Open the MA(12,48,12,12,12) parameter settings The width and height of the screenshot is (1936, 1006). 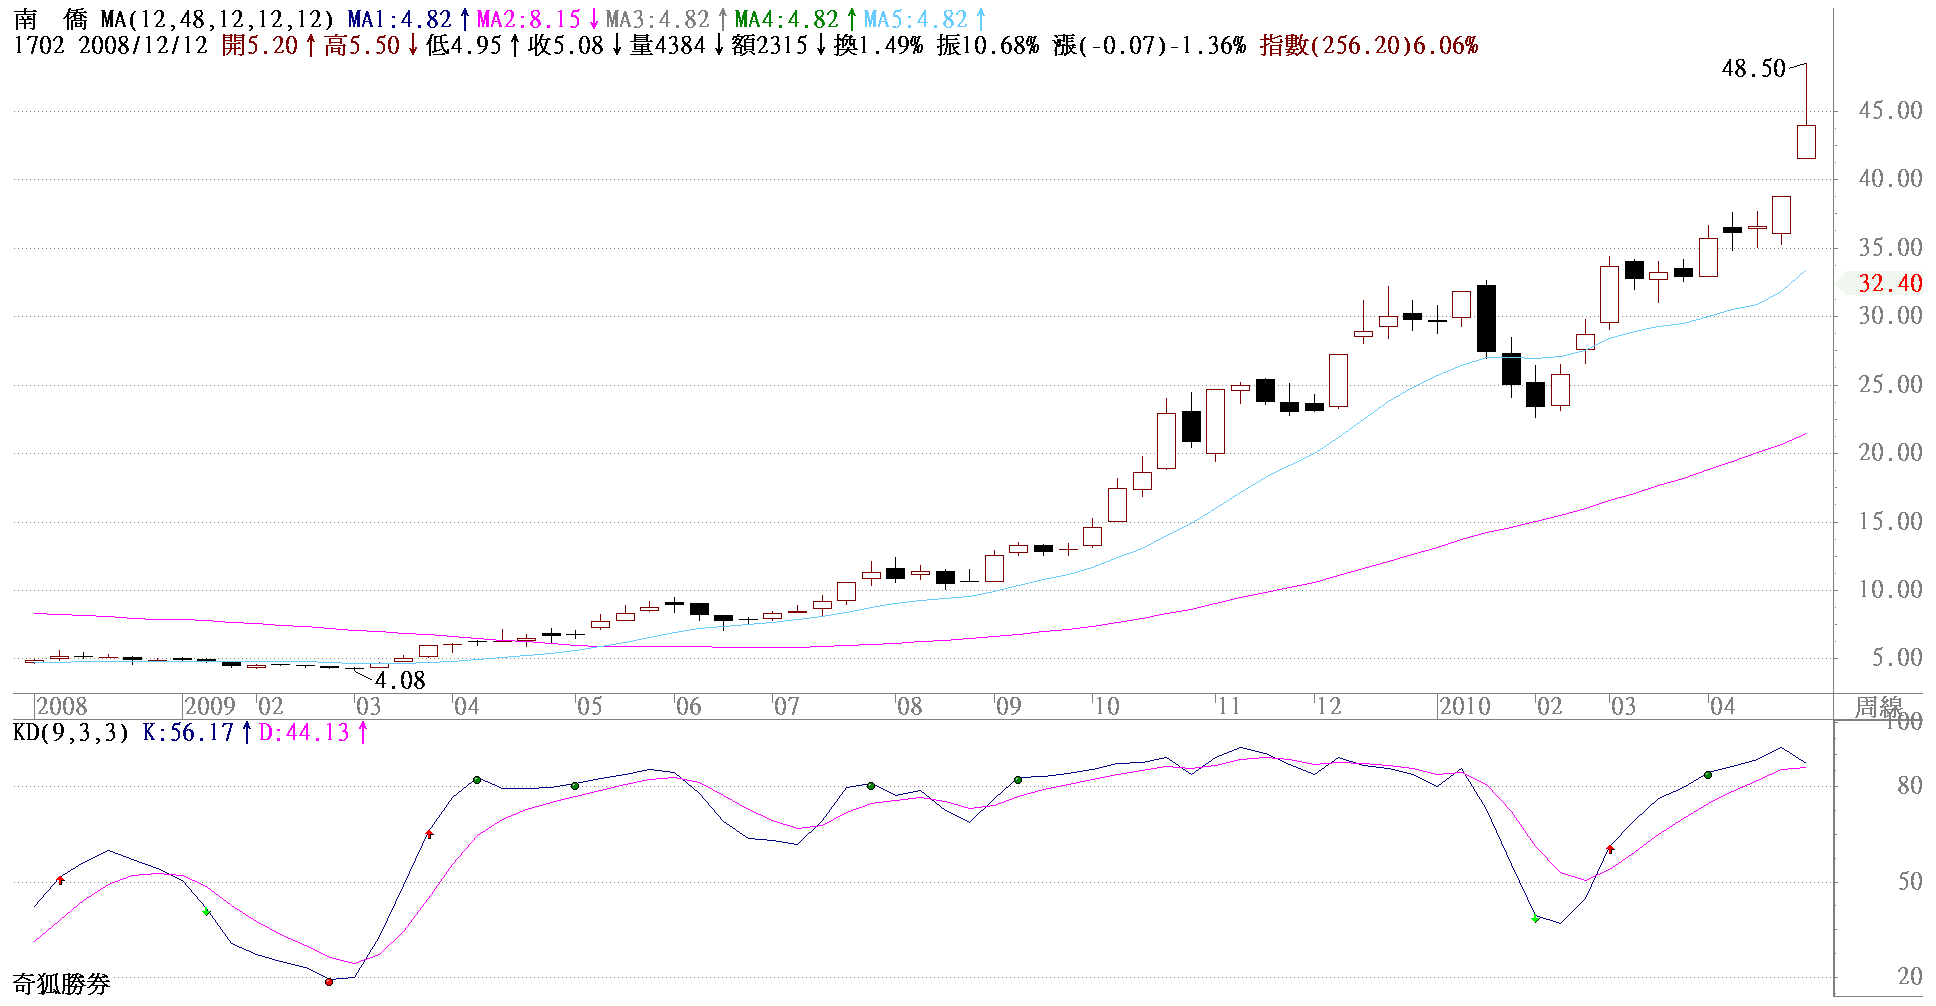pos(217,20)
